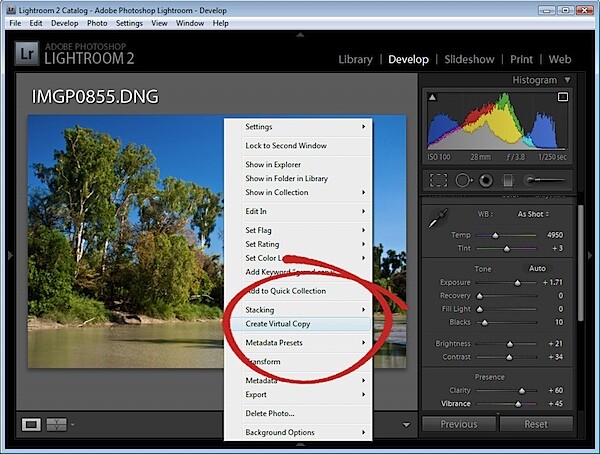Toggle shadow clipping indicator in histogram
This screenshot has width=600, height=454.
coord(432,97)
